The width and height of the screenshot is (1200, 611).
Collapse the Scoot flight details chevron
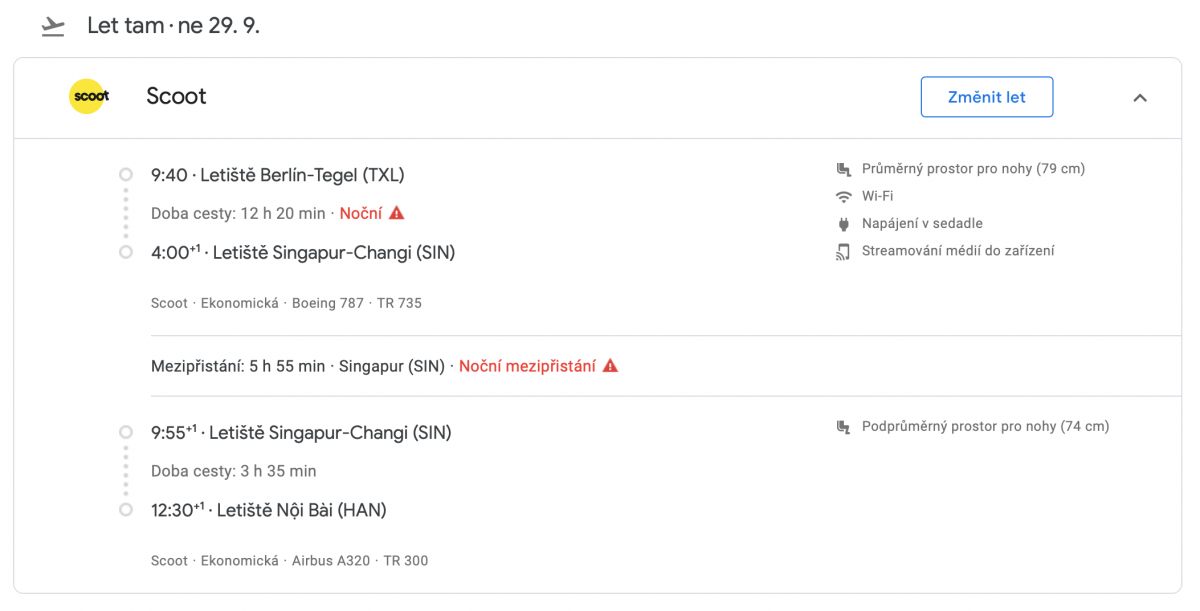point(1140,98)
